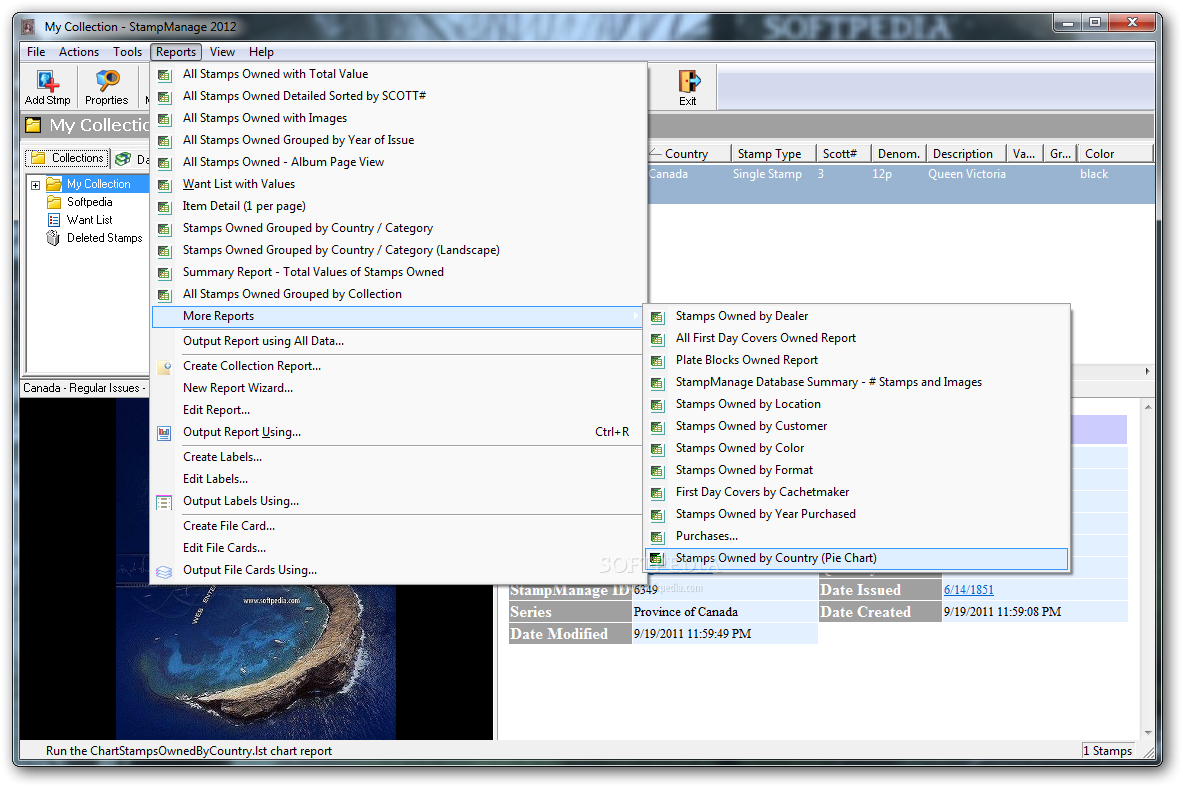Image resolution: width=1183 pixels, height=787 pixels.
Task: Open the File menu
Action: [36, 52]
